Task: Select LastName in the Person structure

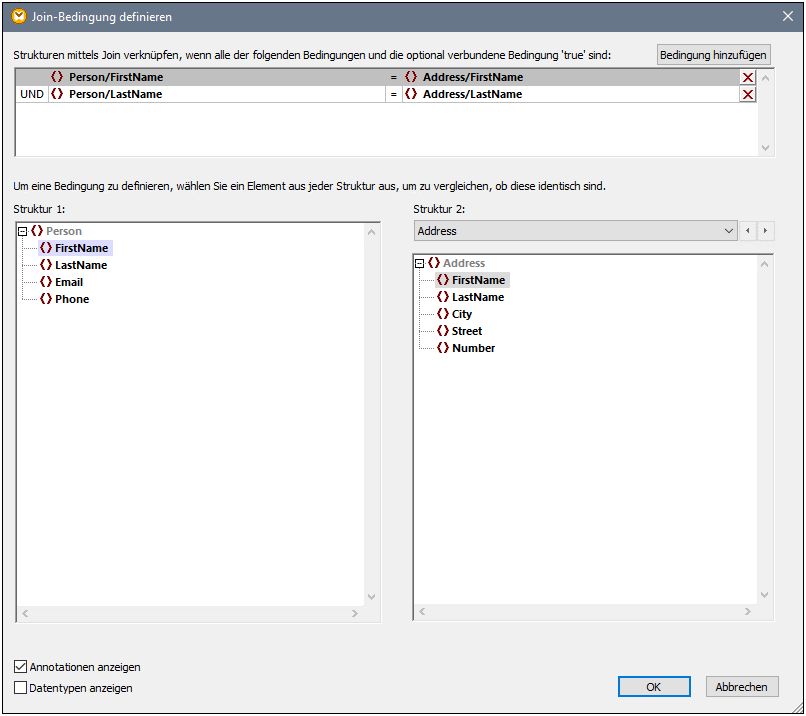Action: click(80, 265)
